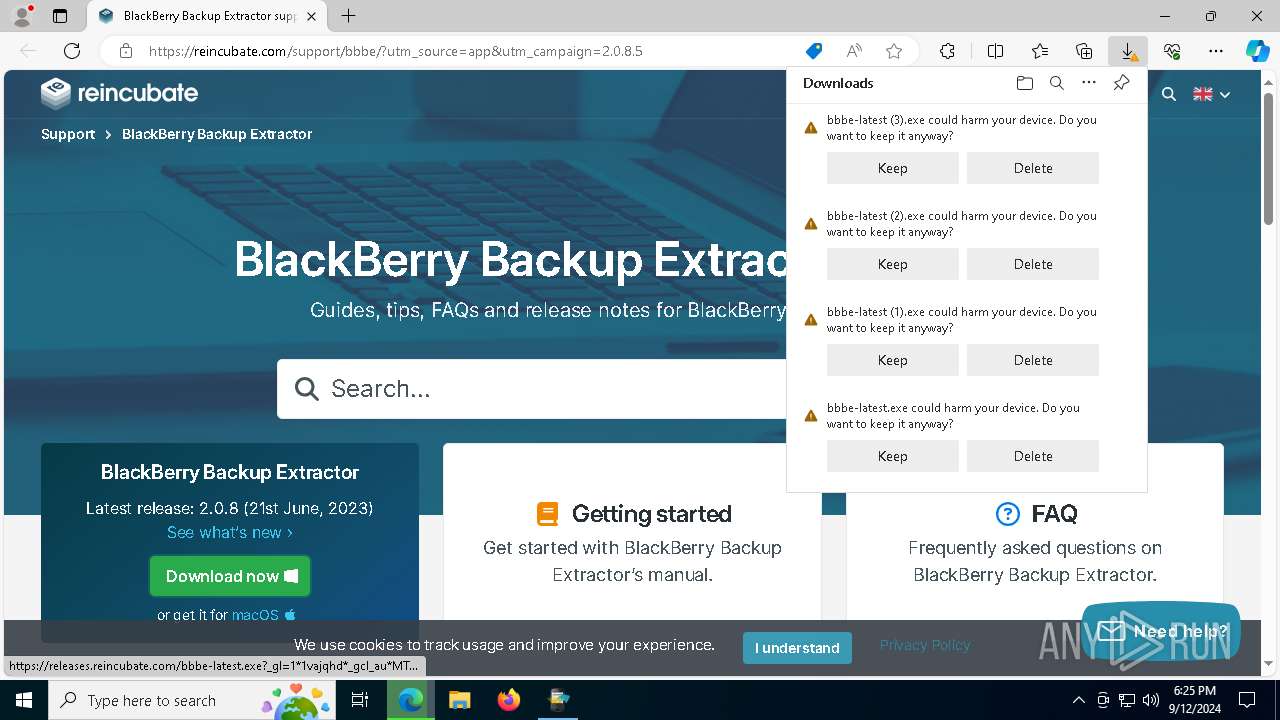Activate Read aloud icon
Screen dimensions: 1280x720
point(854,51)
